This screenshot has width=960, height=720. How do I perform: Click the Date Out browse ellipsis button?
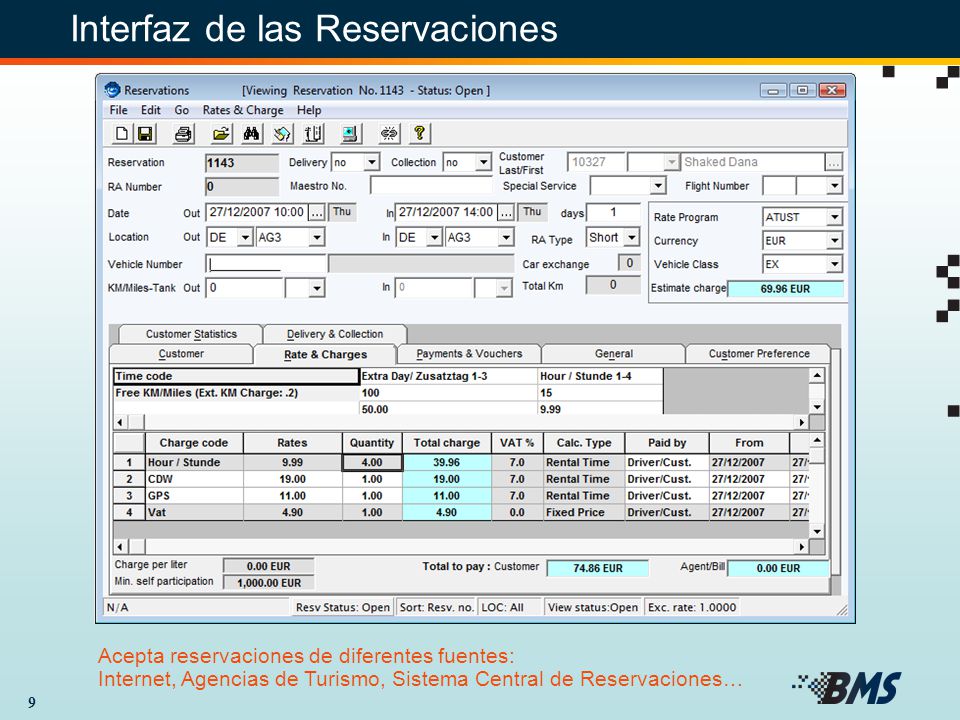click(x=316, y=212)
